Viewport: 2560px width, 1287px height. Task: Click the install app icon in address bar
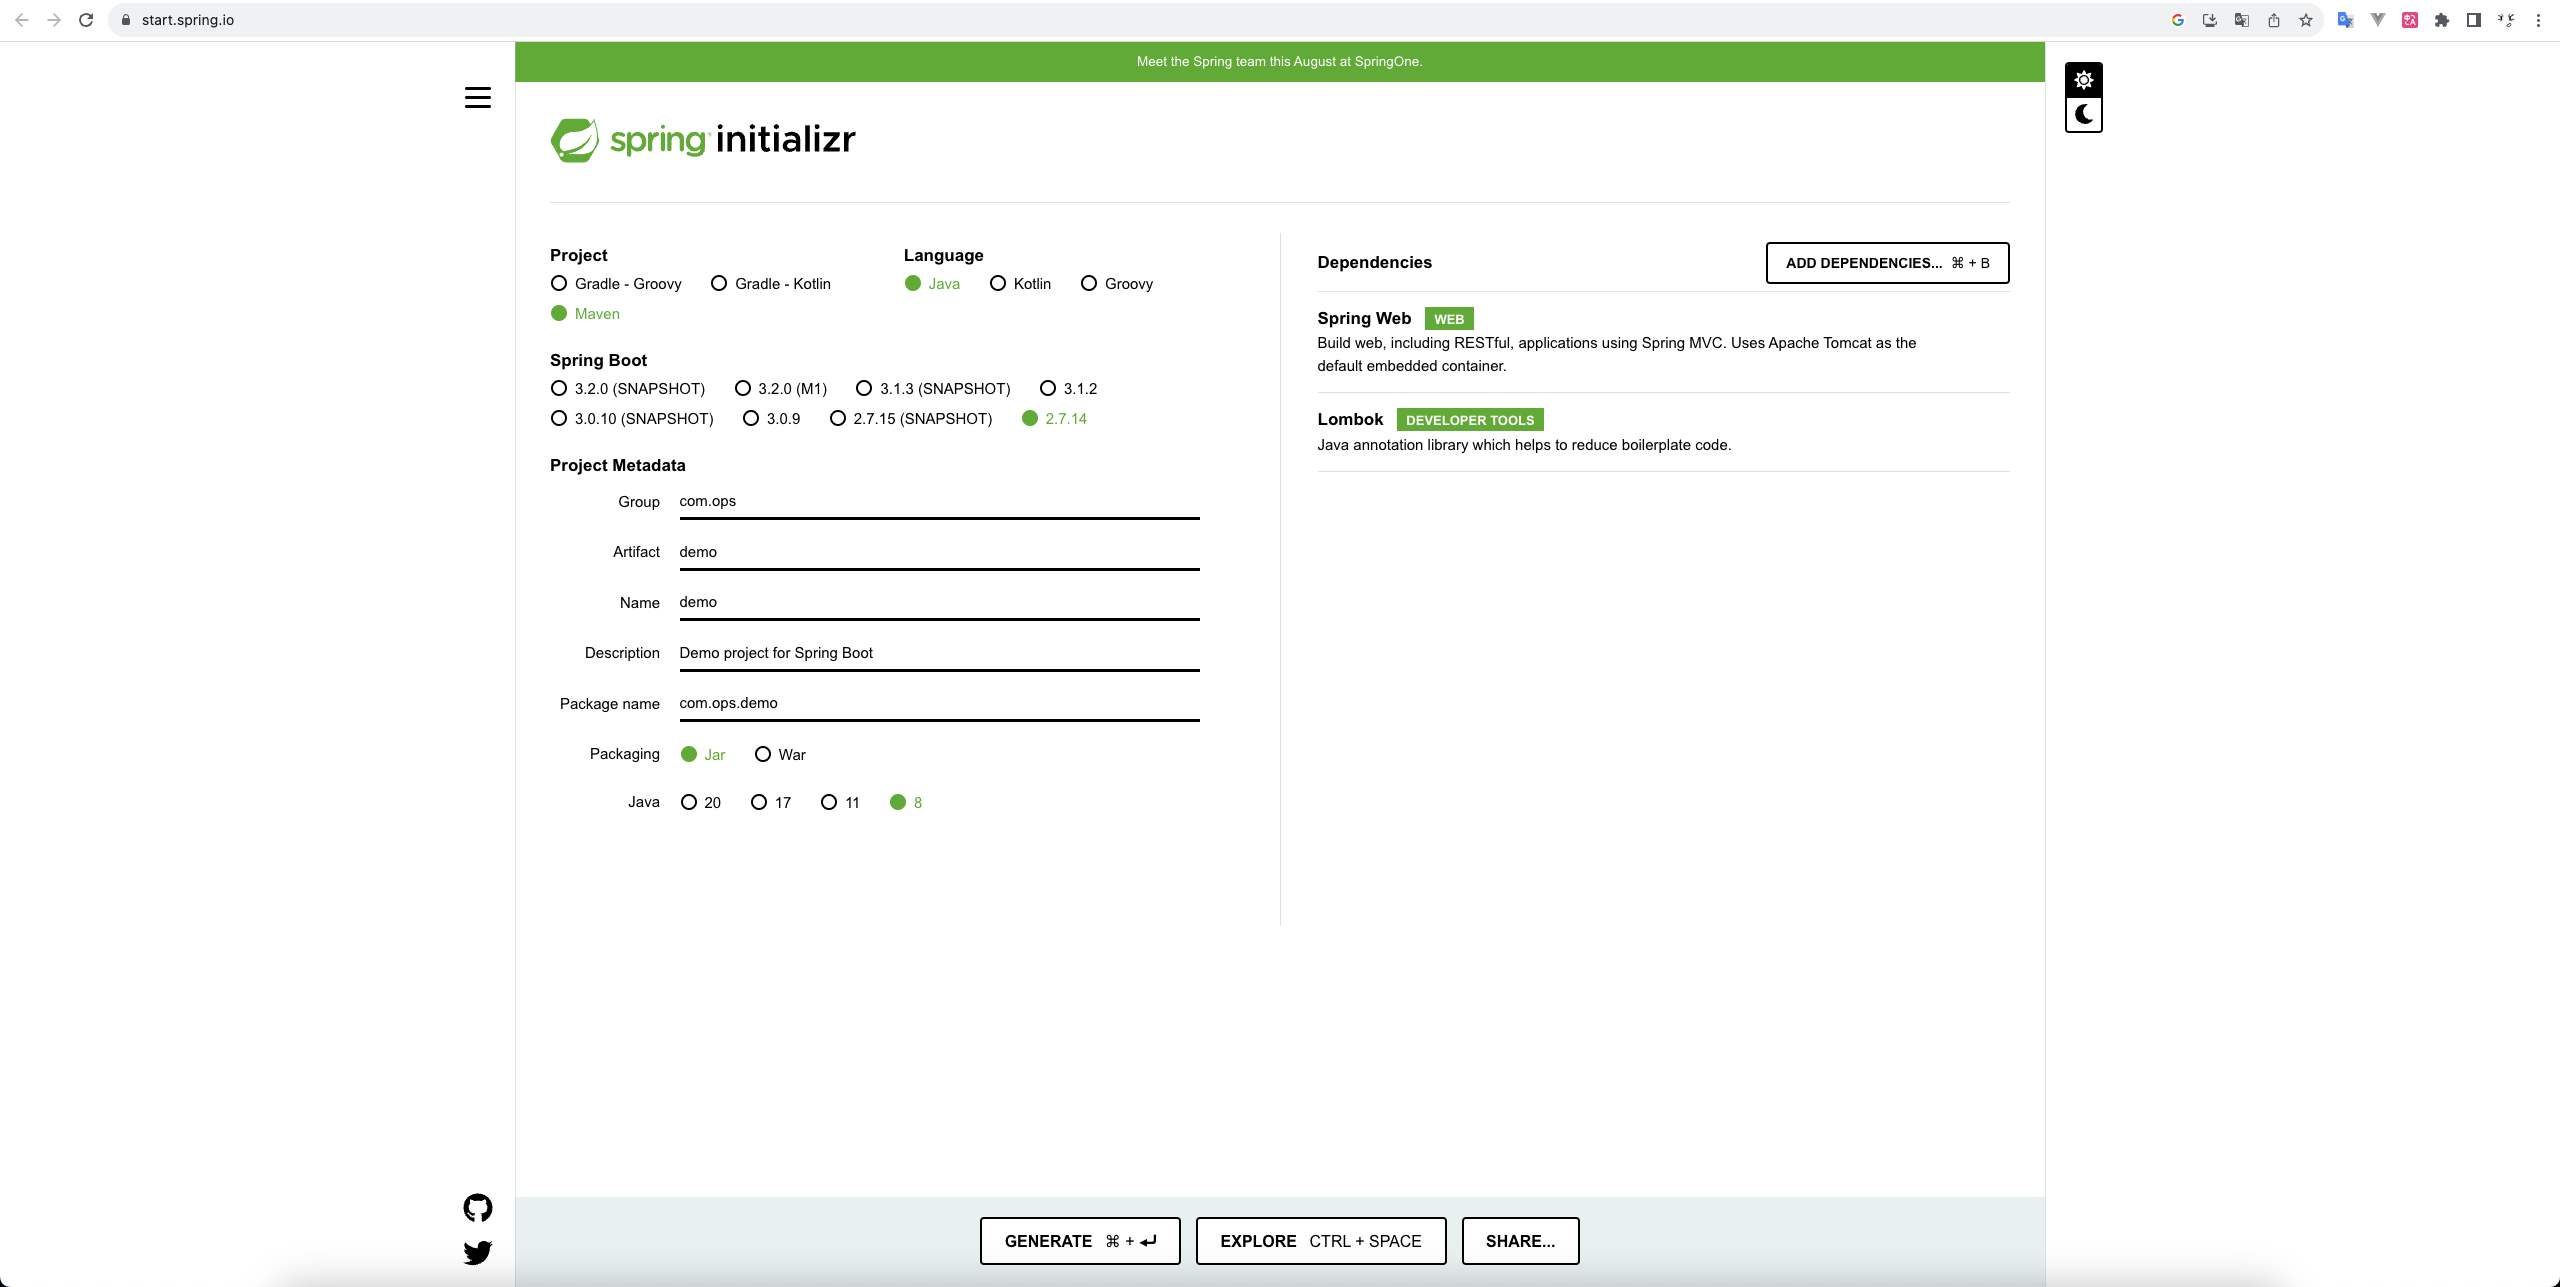pyautogui.click(x=2210, y=20)
